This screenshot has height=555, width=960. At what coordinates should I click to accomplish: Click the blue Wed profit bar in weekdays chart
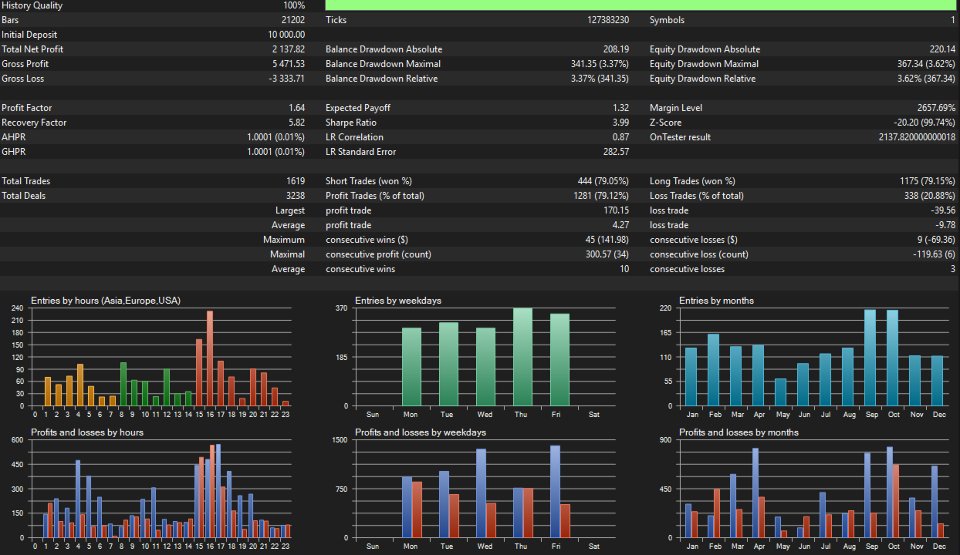(481, 493)
